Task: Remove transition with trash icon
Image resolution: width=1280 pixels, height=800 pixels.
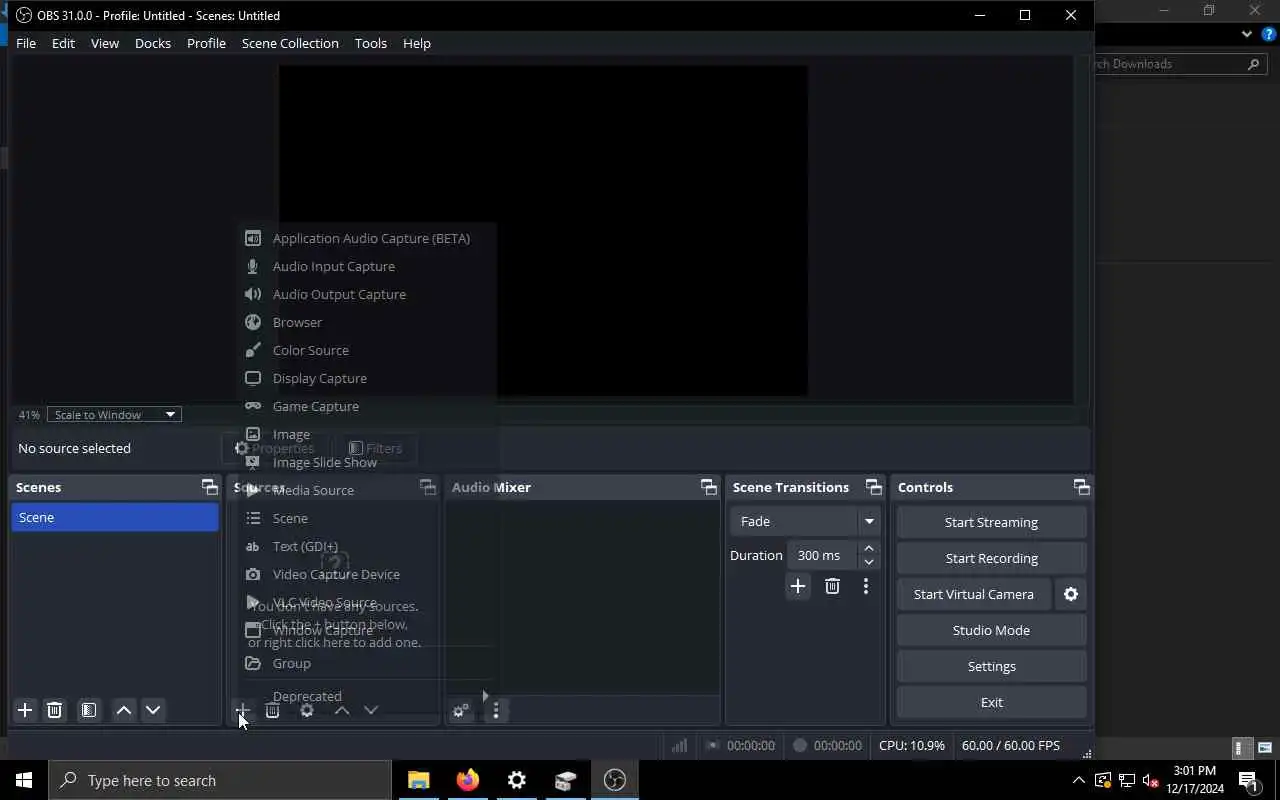Action: [x=832, y=586]
